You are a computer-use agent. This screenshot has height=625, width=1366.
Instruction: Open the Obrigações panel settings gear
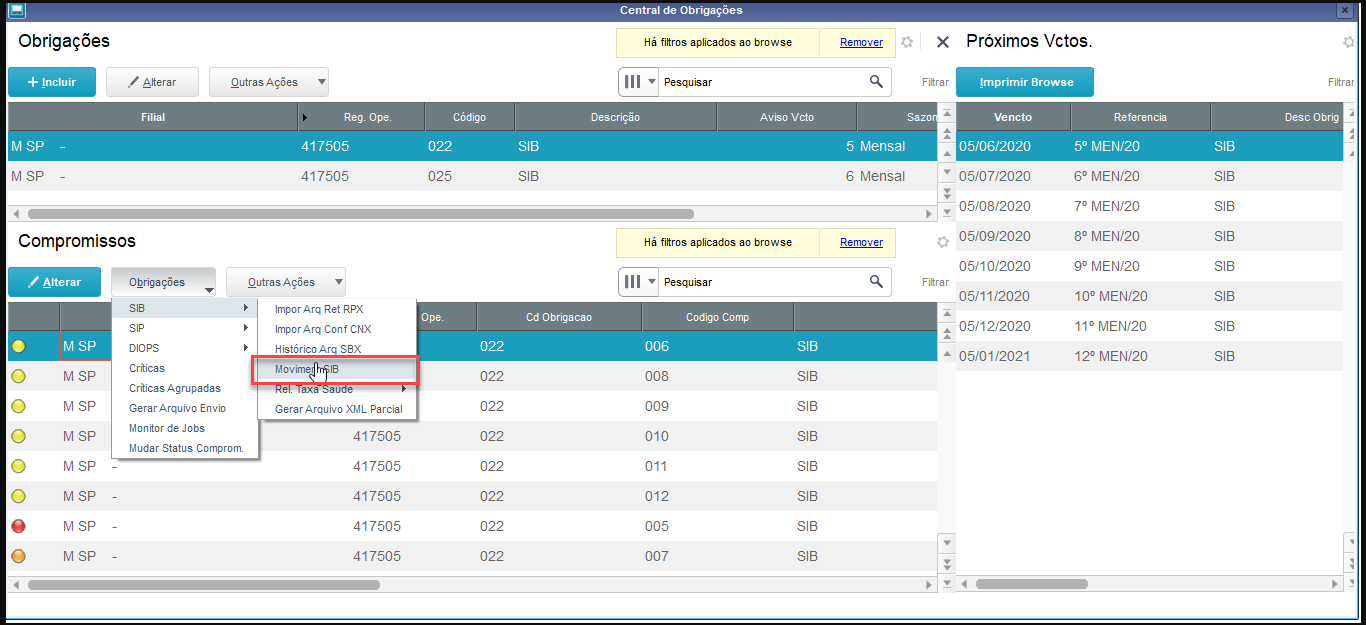click(x=907, y=42)
